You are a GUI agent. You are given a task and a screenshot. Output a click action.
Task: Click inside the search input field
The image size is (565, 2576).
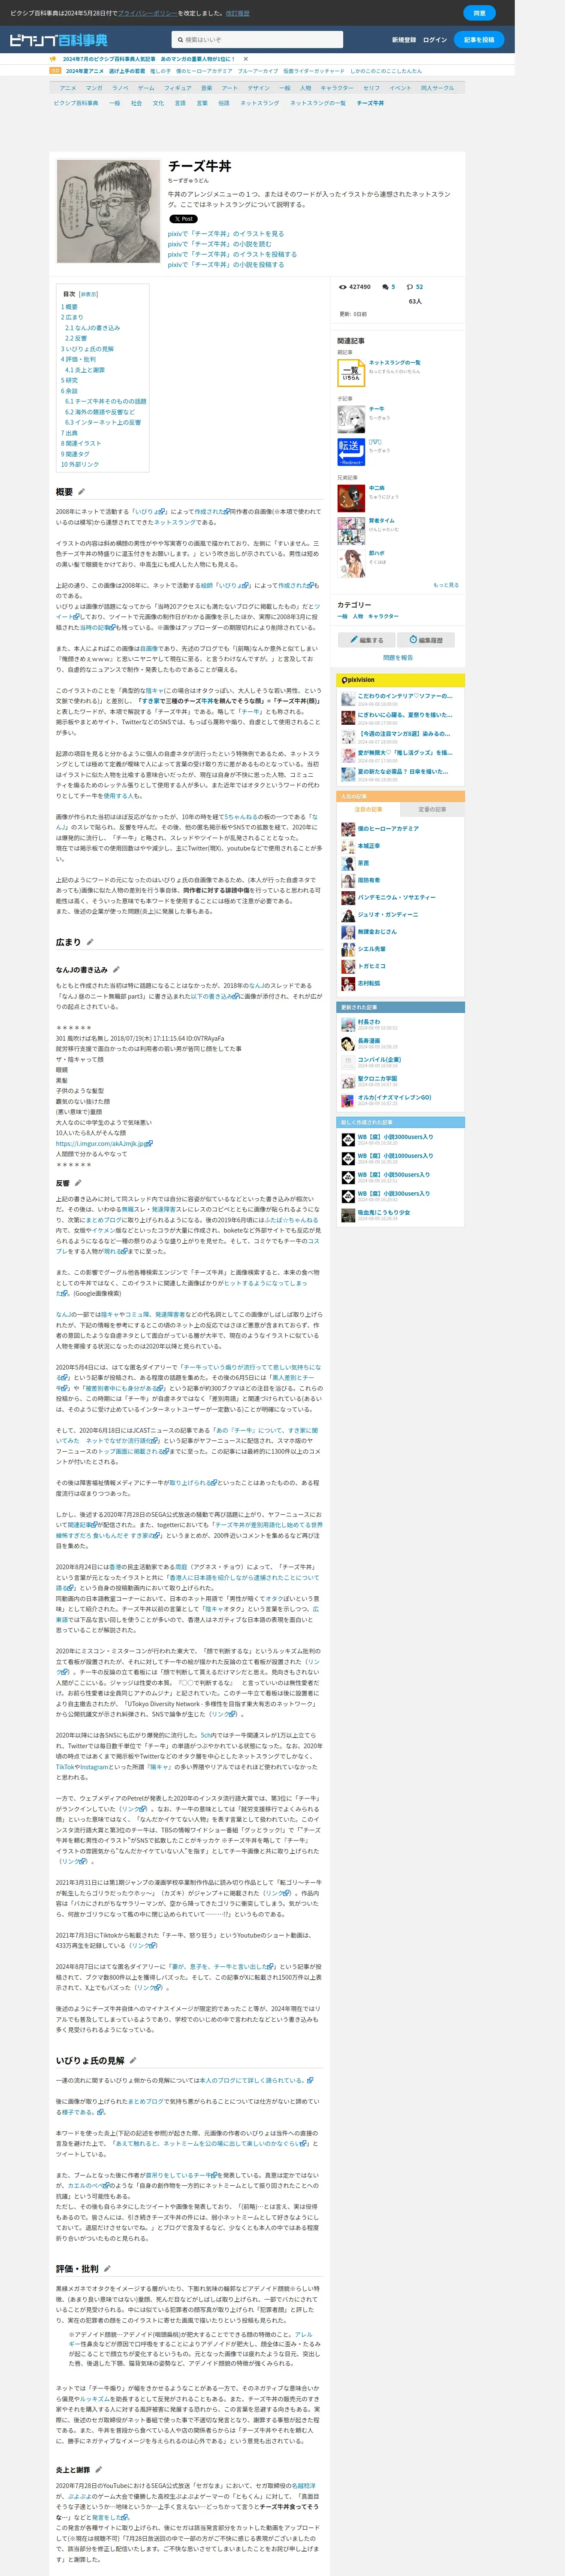[x=257, y=40]
